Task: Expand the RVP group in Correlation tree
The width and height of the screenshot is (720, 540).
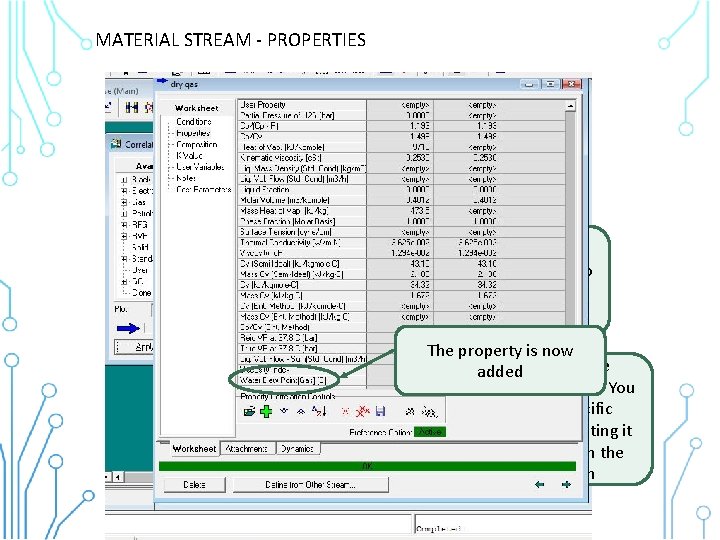Action: pyautogui.click(x=124, y=236)
